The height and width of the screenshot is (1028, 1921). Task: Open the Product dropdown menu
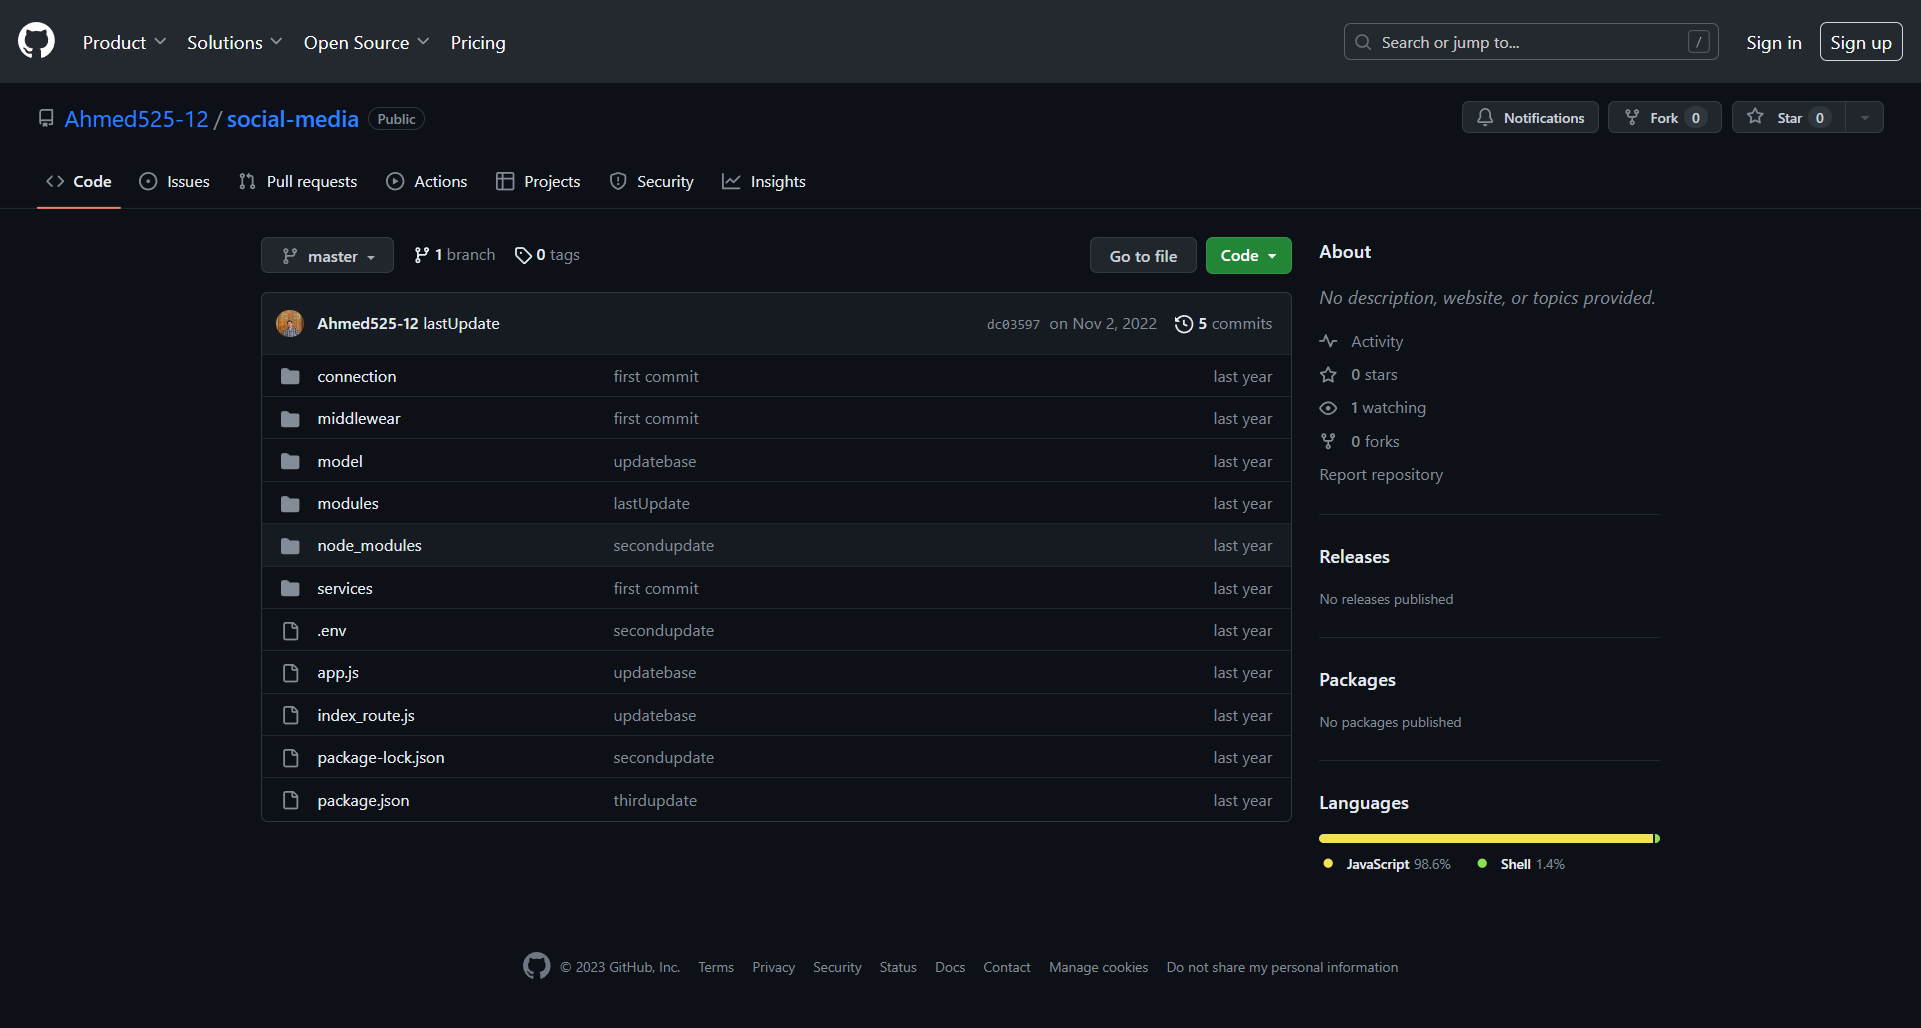click(x=124, y=42)
